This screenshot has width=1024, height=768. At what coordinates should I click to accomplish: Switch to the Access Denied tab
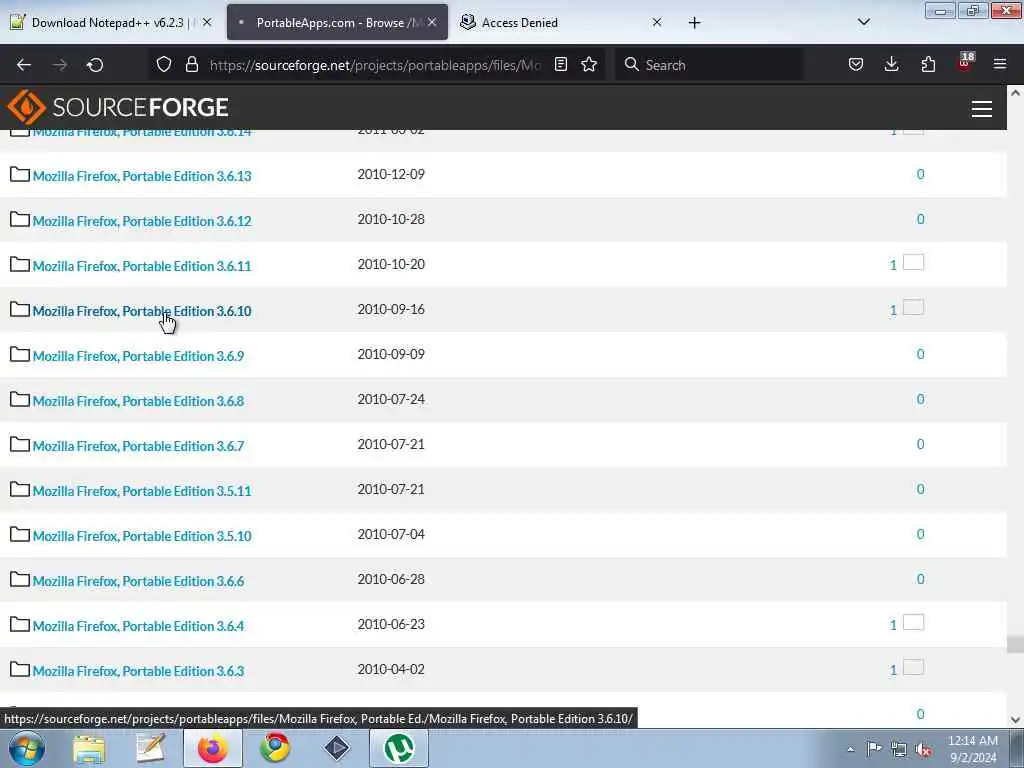point(562,22)
